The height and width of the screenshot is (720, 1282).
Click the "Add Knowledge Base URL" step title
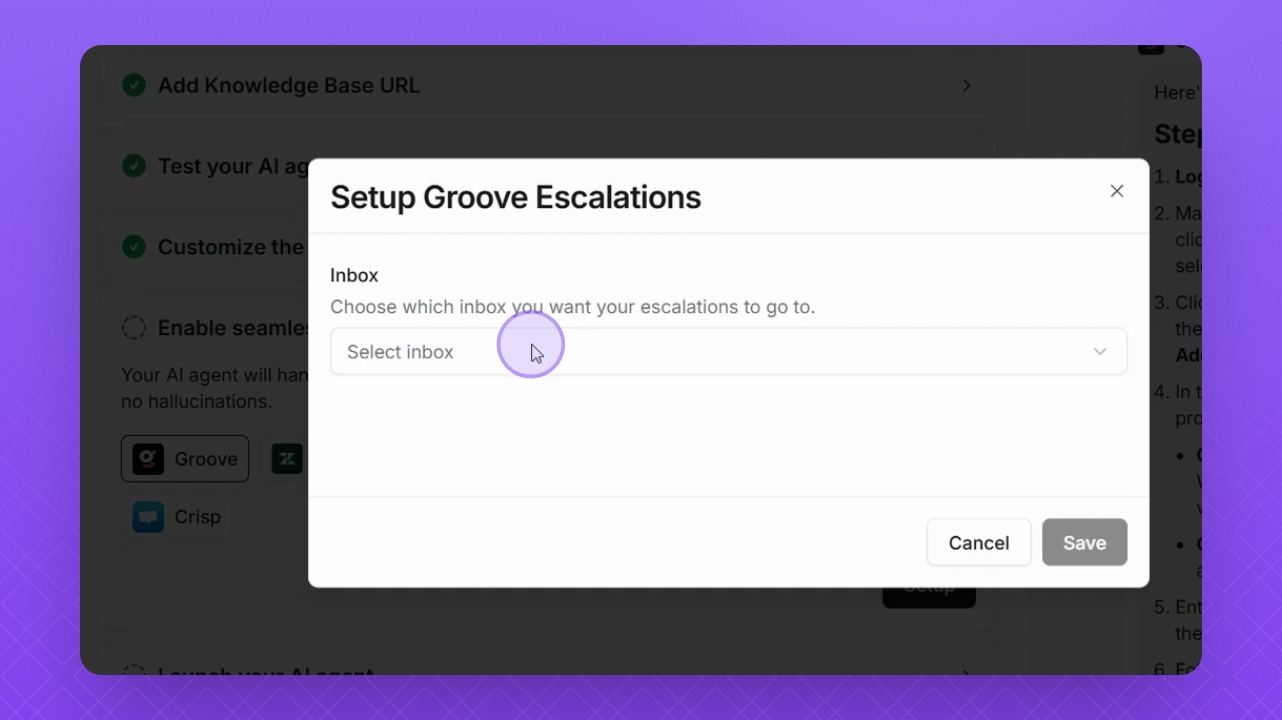pyautogui.click(x=289, y=86)
